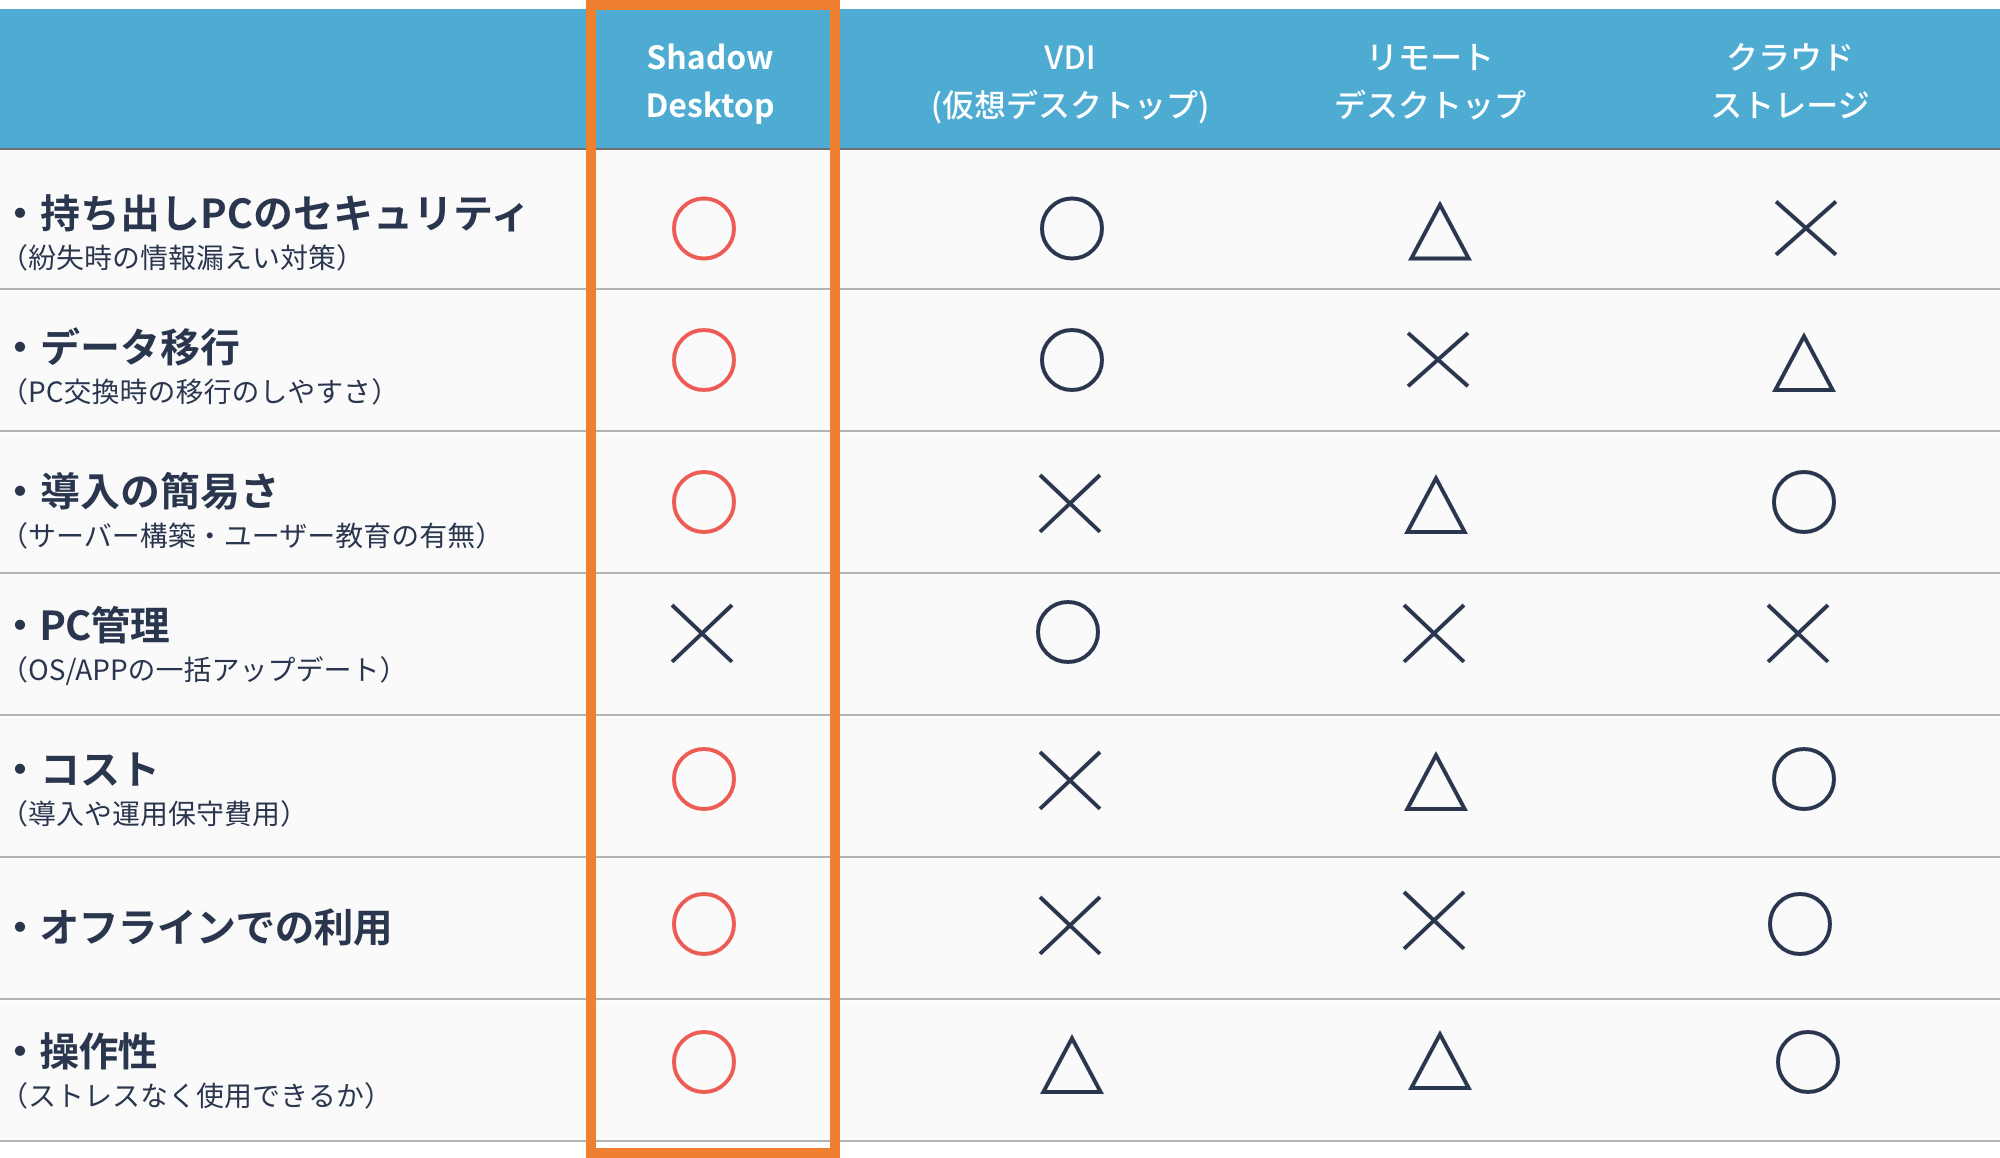
Task: Click the 操作性 row label
Action: [97, 1051]
